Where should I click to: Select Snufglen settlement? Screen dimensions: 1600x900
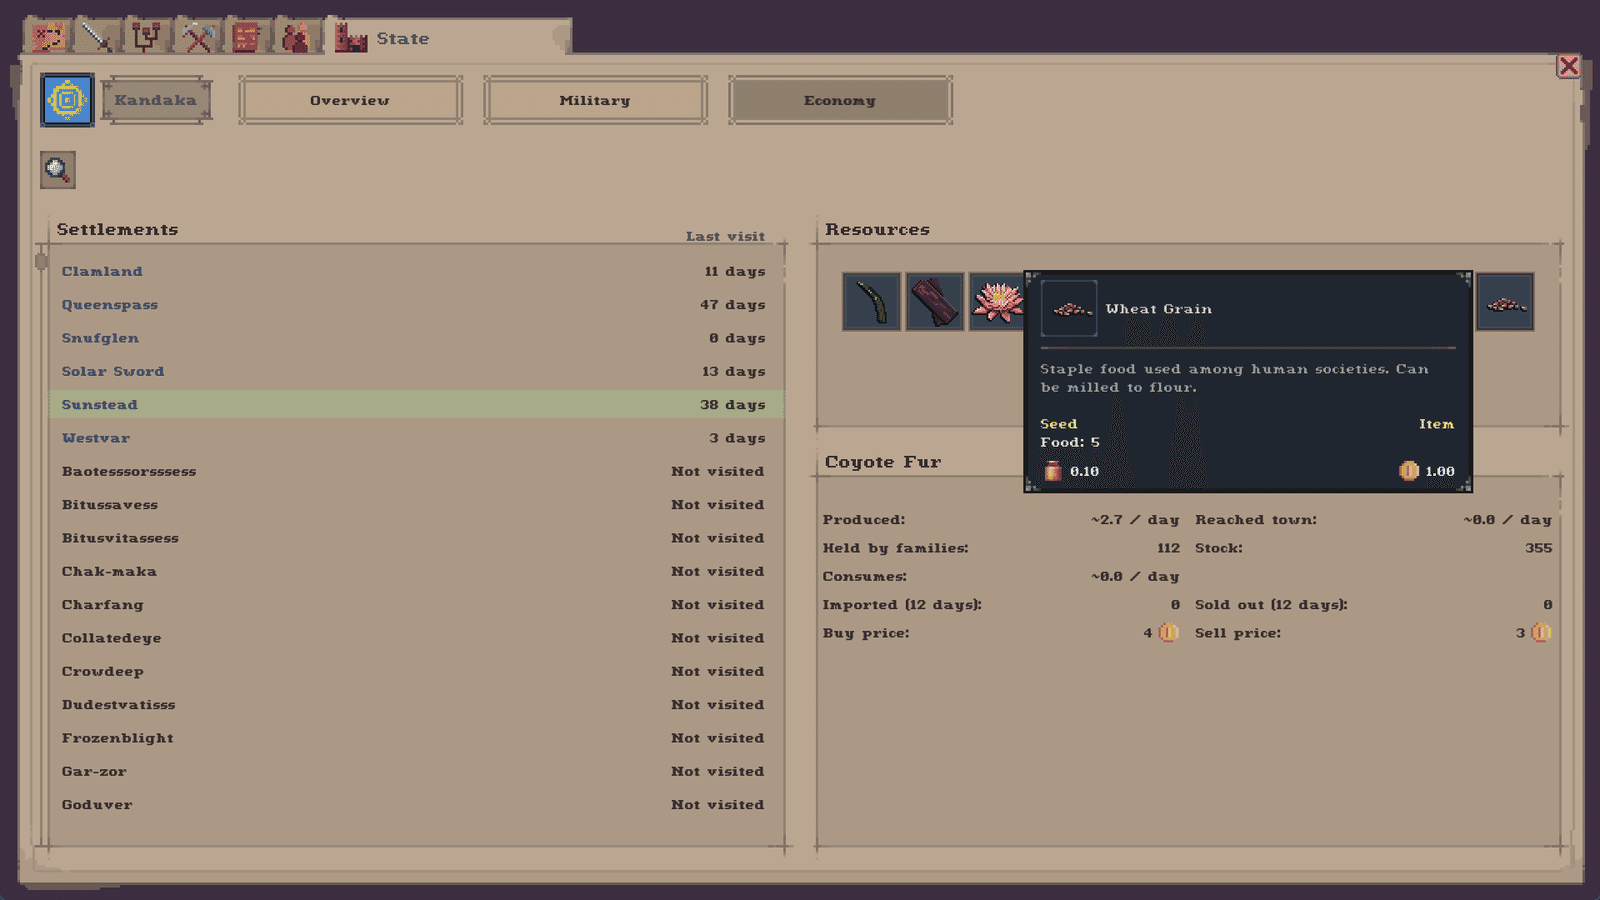tap(416, 338)
